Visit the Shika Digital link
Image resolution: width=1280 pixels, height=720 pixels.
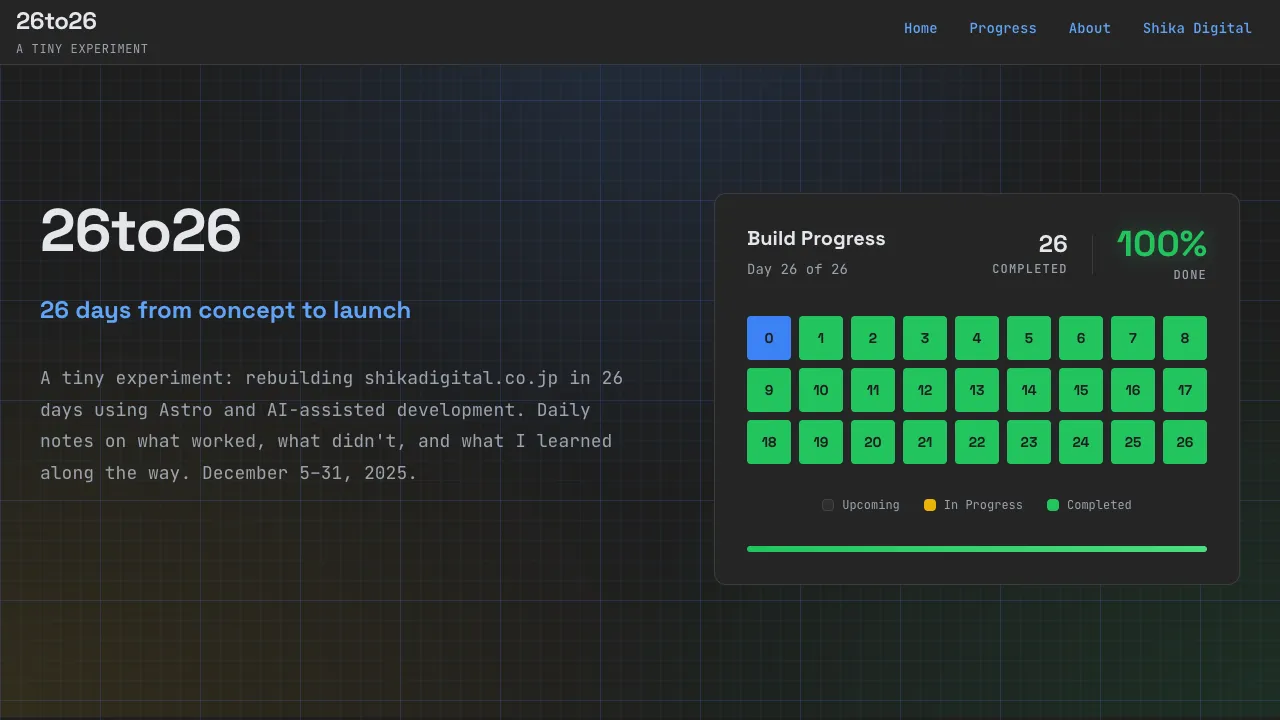click(1197, 28)
